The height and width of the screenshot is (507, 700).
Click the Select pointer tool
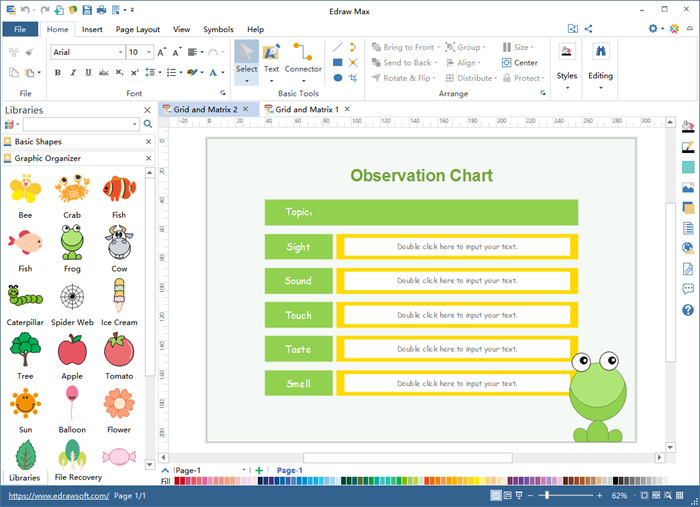pyautogui.click(x=246, y=58)
